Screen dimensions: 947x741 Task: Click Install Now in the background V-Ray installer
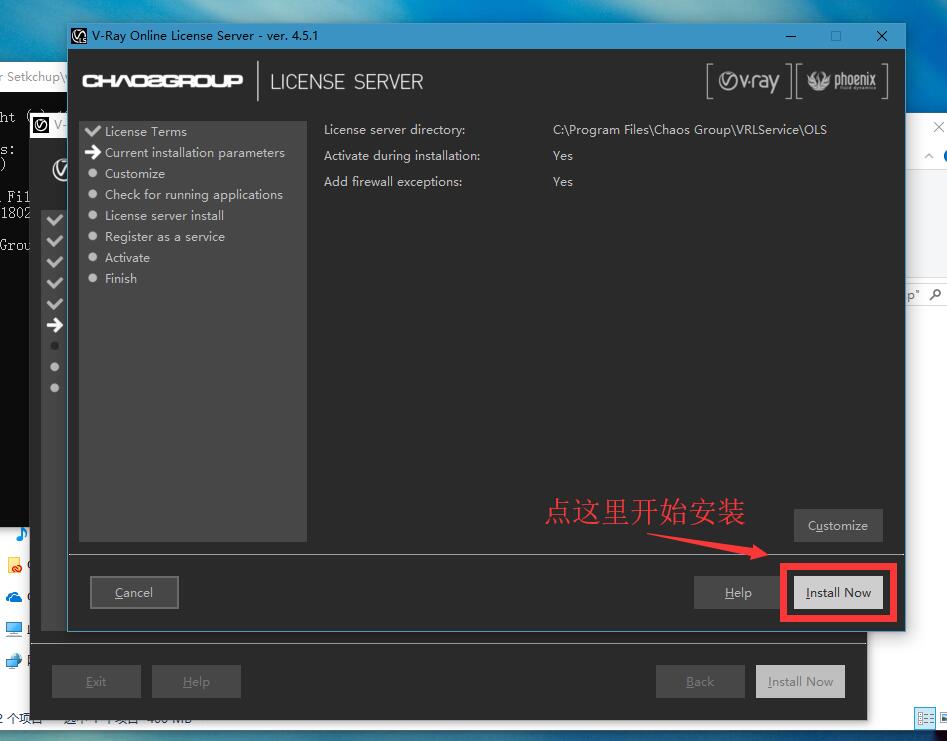(x=800, y=681)
